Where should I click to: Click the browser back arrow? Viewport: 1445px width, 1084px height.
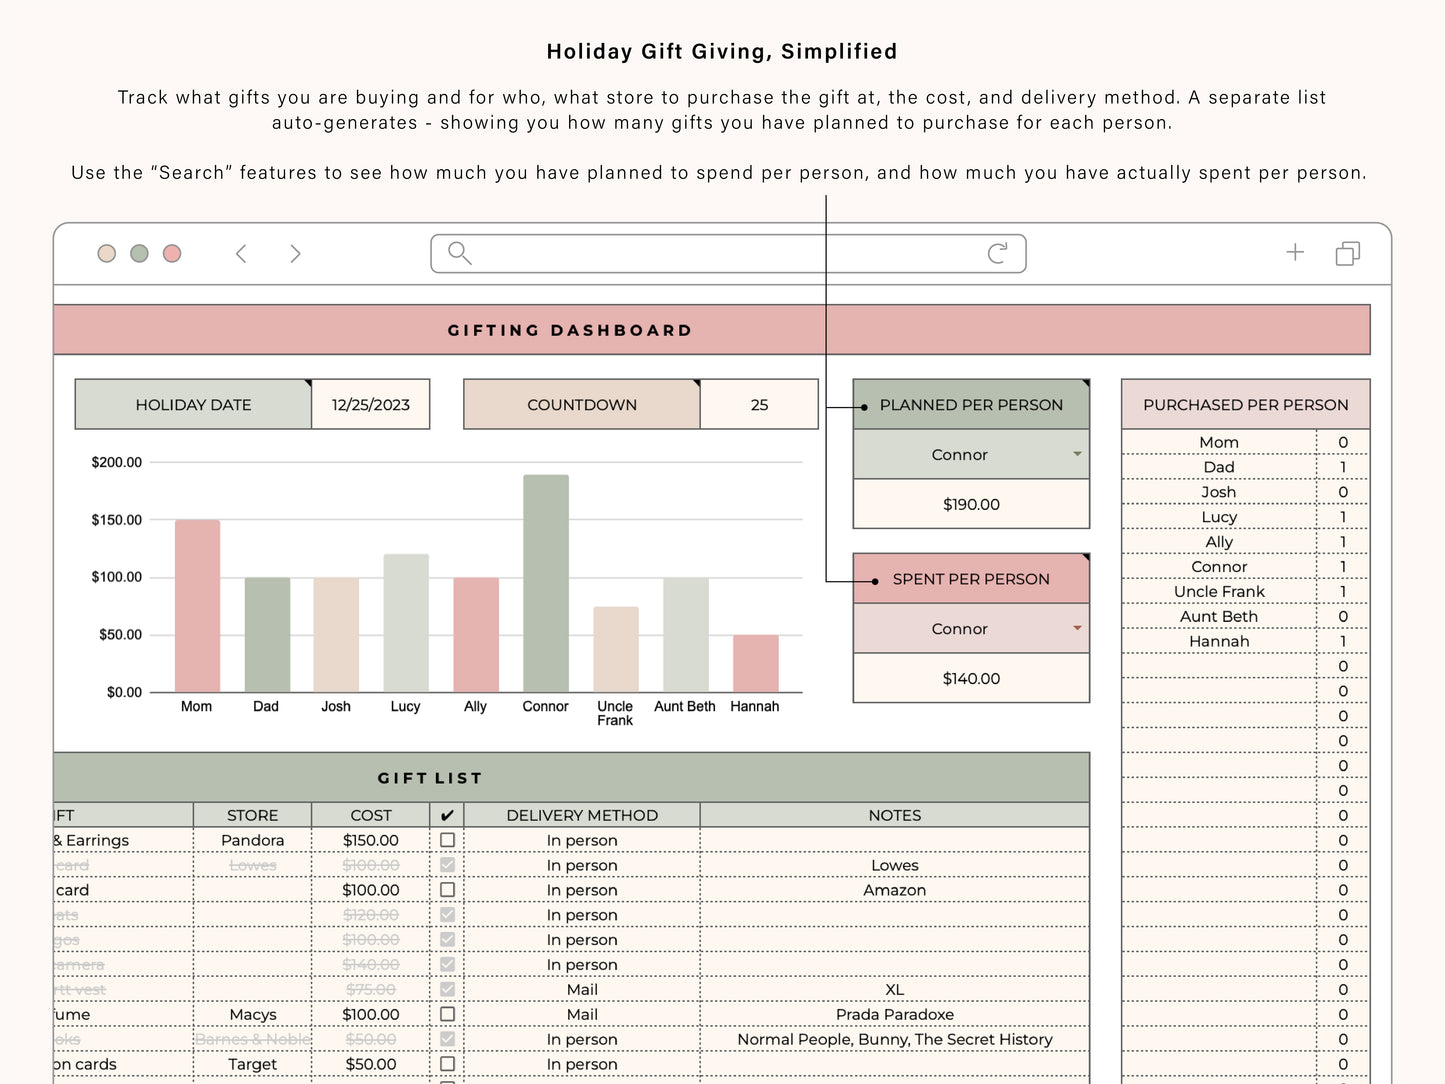(x=241, y=254)
